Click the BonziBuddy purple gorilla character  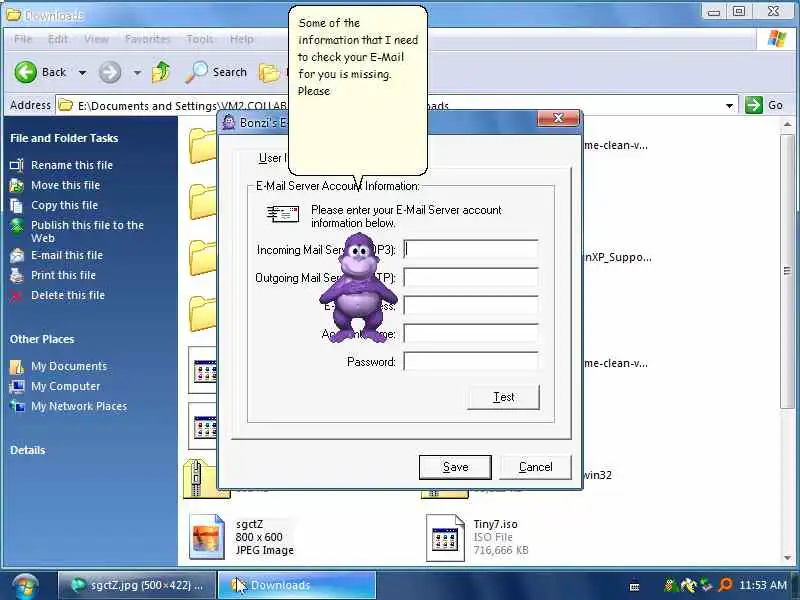coord(358,287)
